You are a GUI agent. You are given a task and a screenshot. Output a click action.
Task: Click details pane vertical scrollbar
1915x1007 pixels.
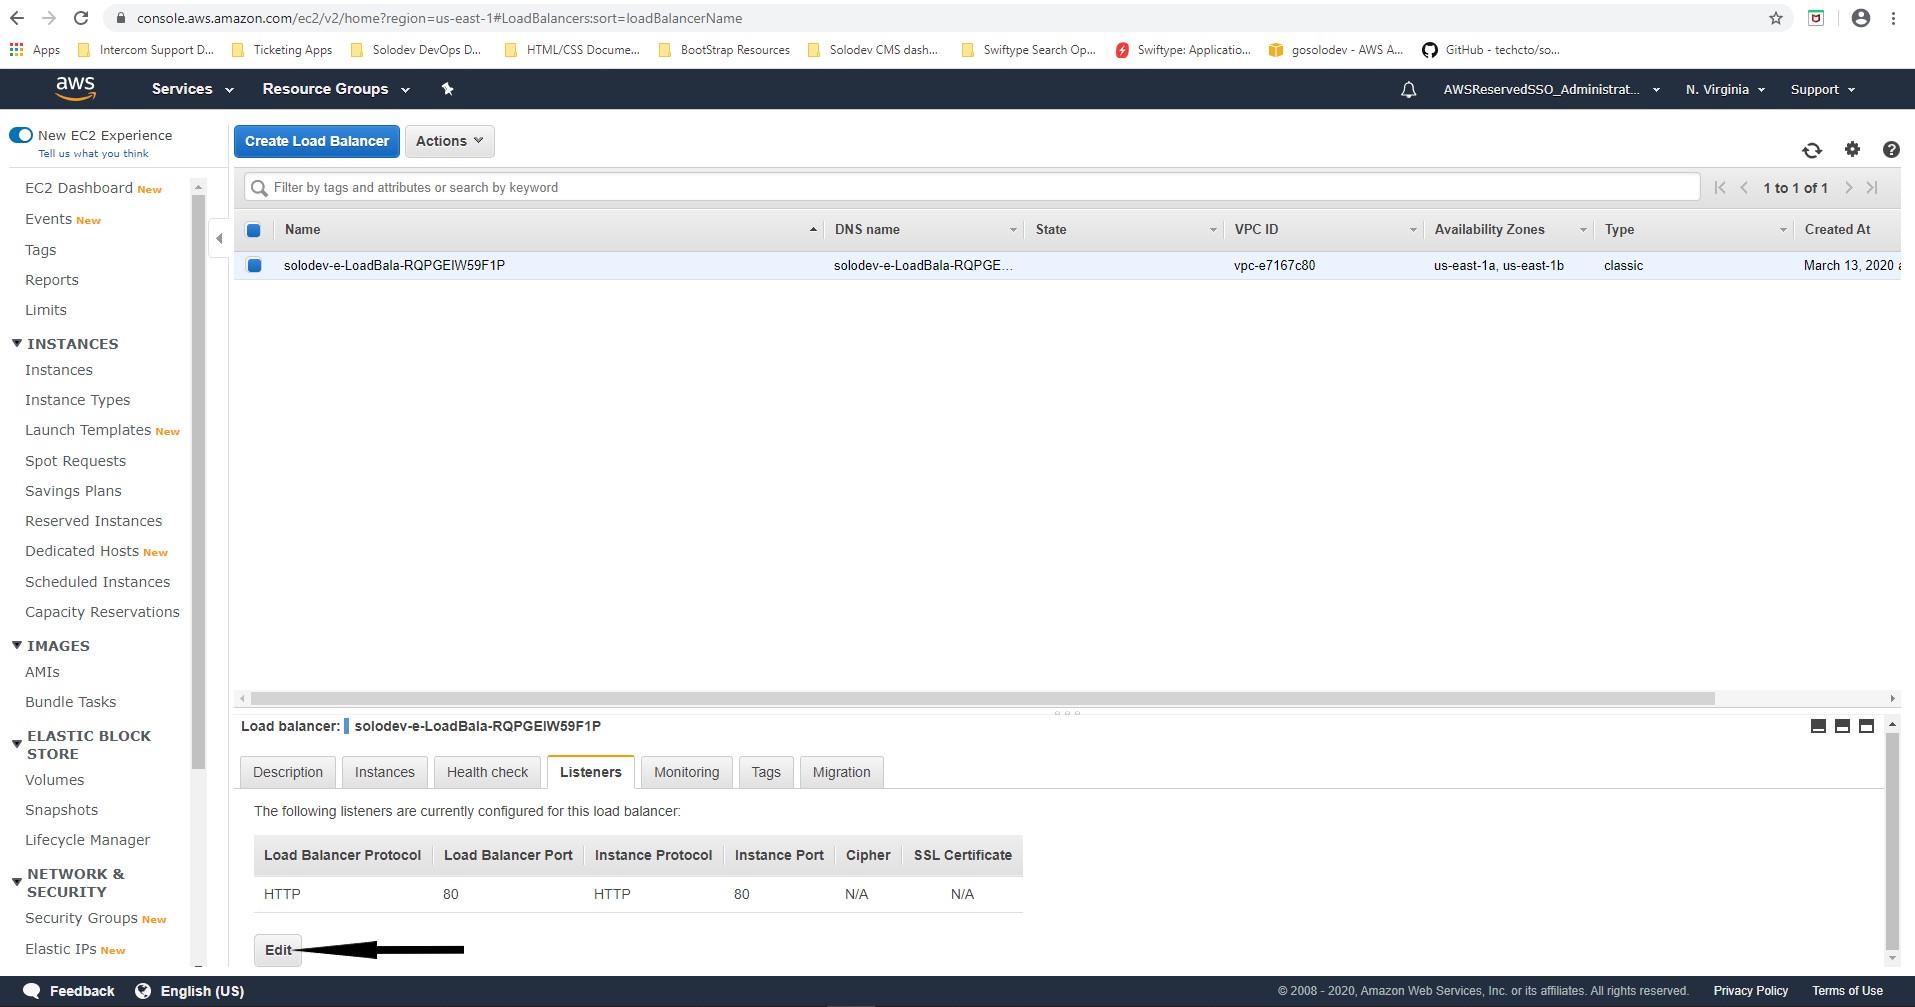1891,840
